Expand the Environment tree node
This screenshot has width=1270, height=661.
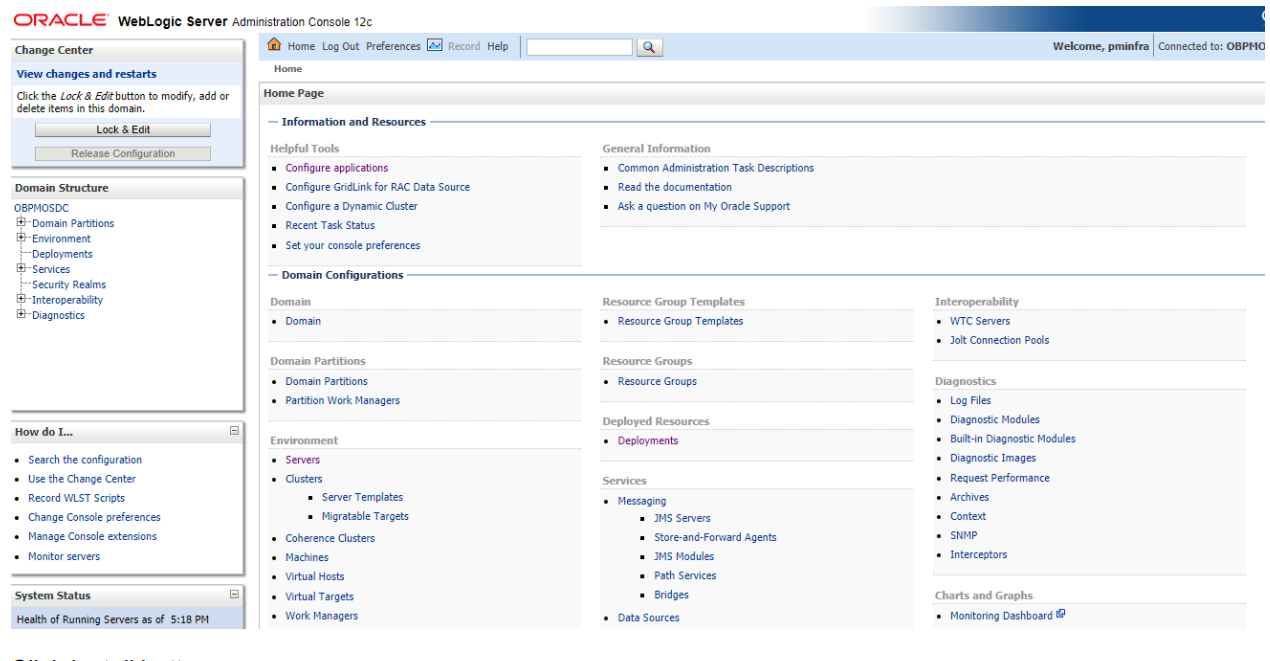click(x=21, y=238)
